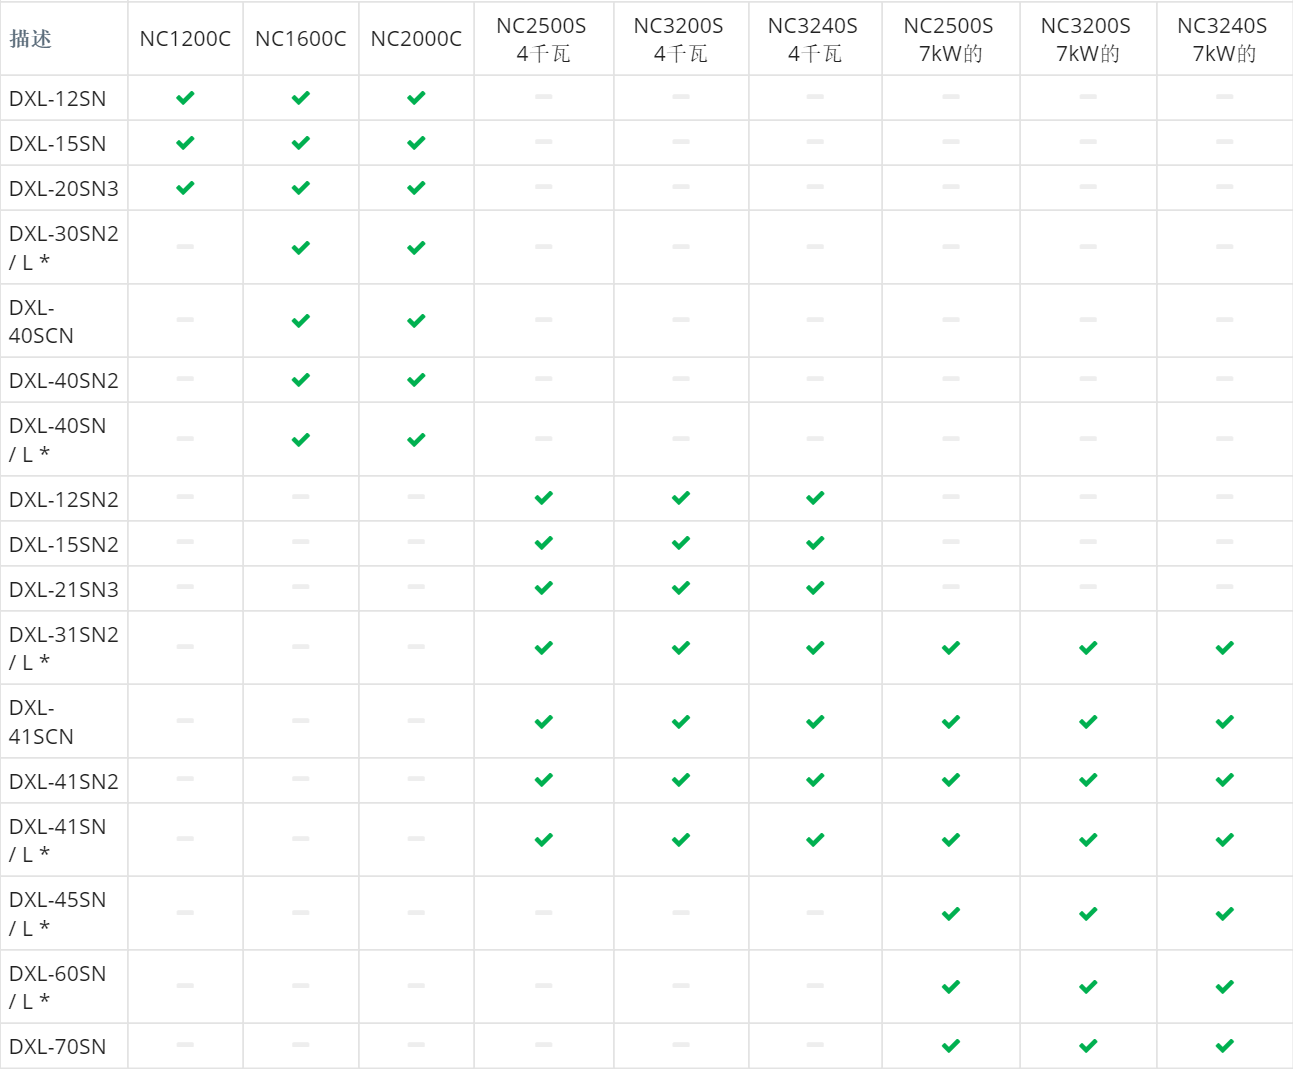Click the dash for DXL-70SN under NC1600C
Screen dimensions: 1293x1070
click(x=301, y=1045)
